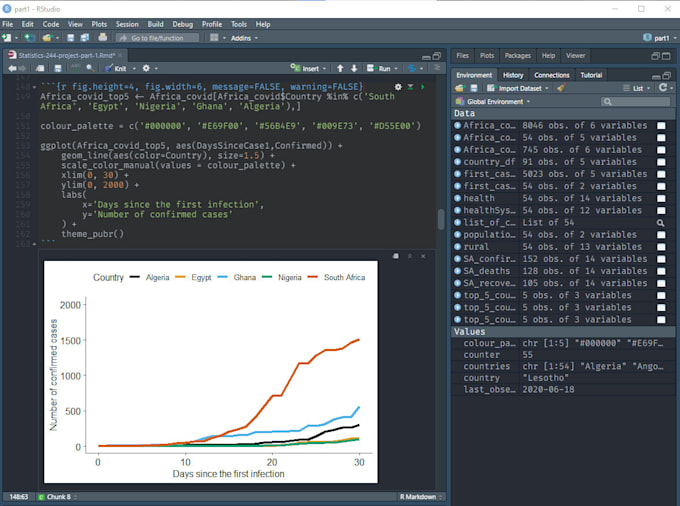Switch to the Connections tab
The image size is (680, 506).
coord(552,75)
